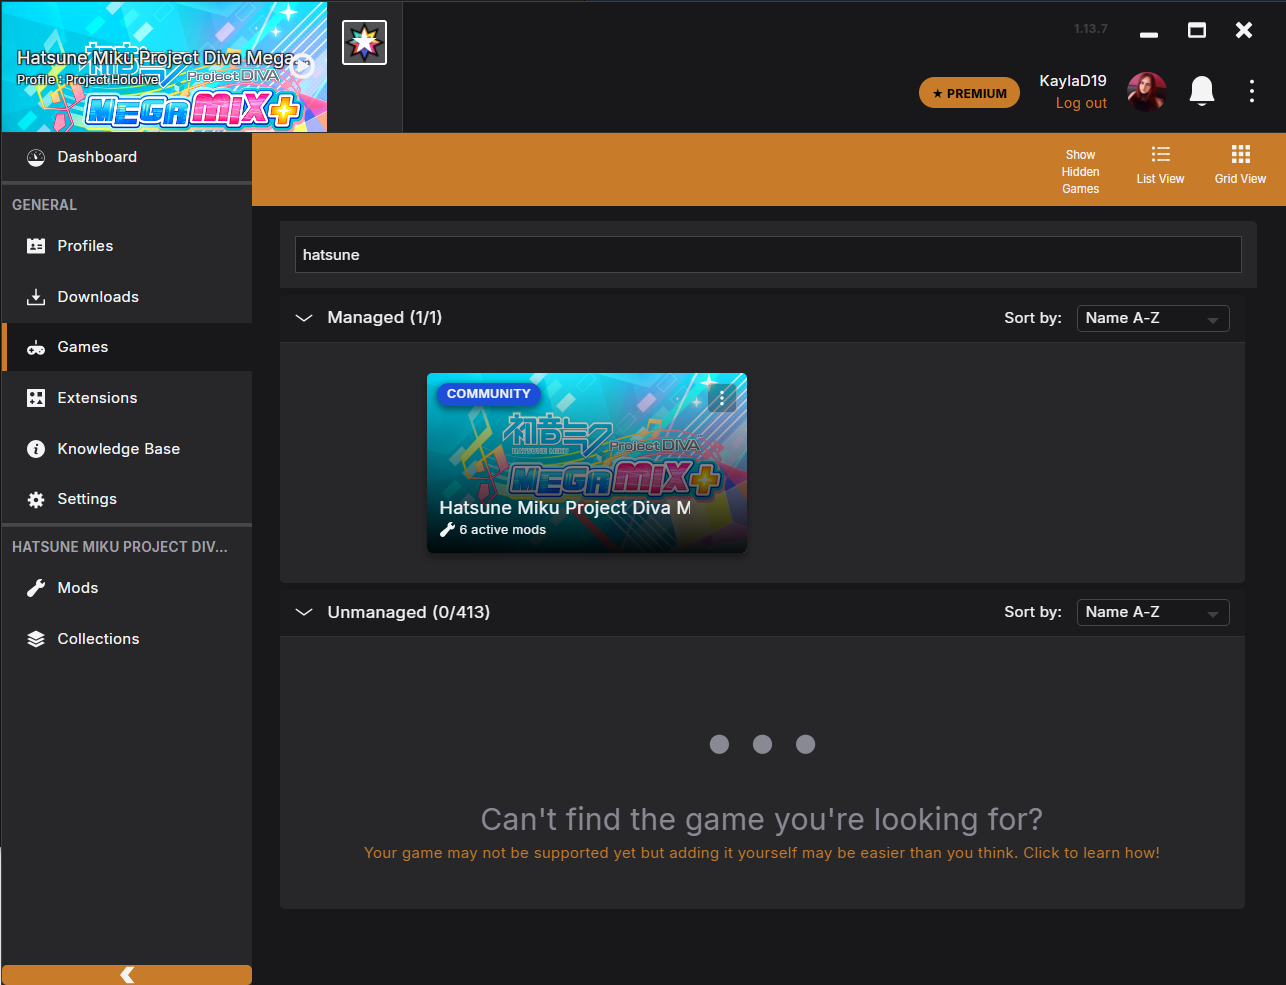Toggle Show Hidden Games
1286x985 pixels.
pos(1080,172)
